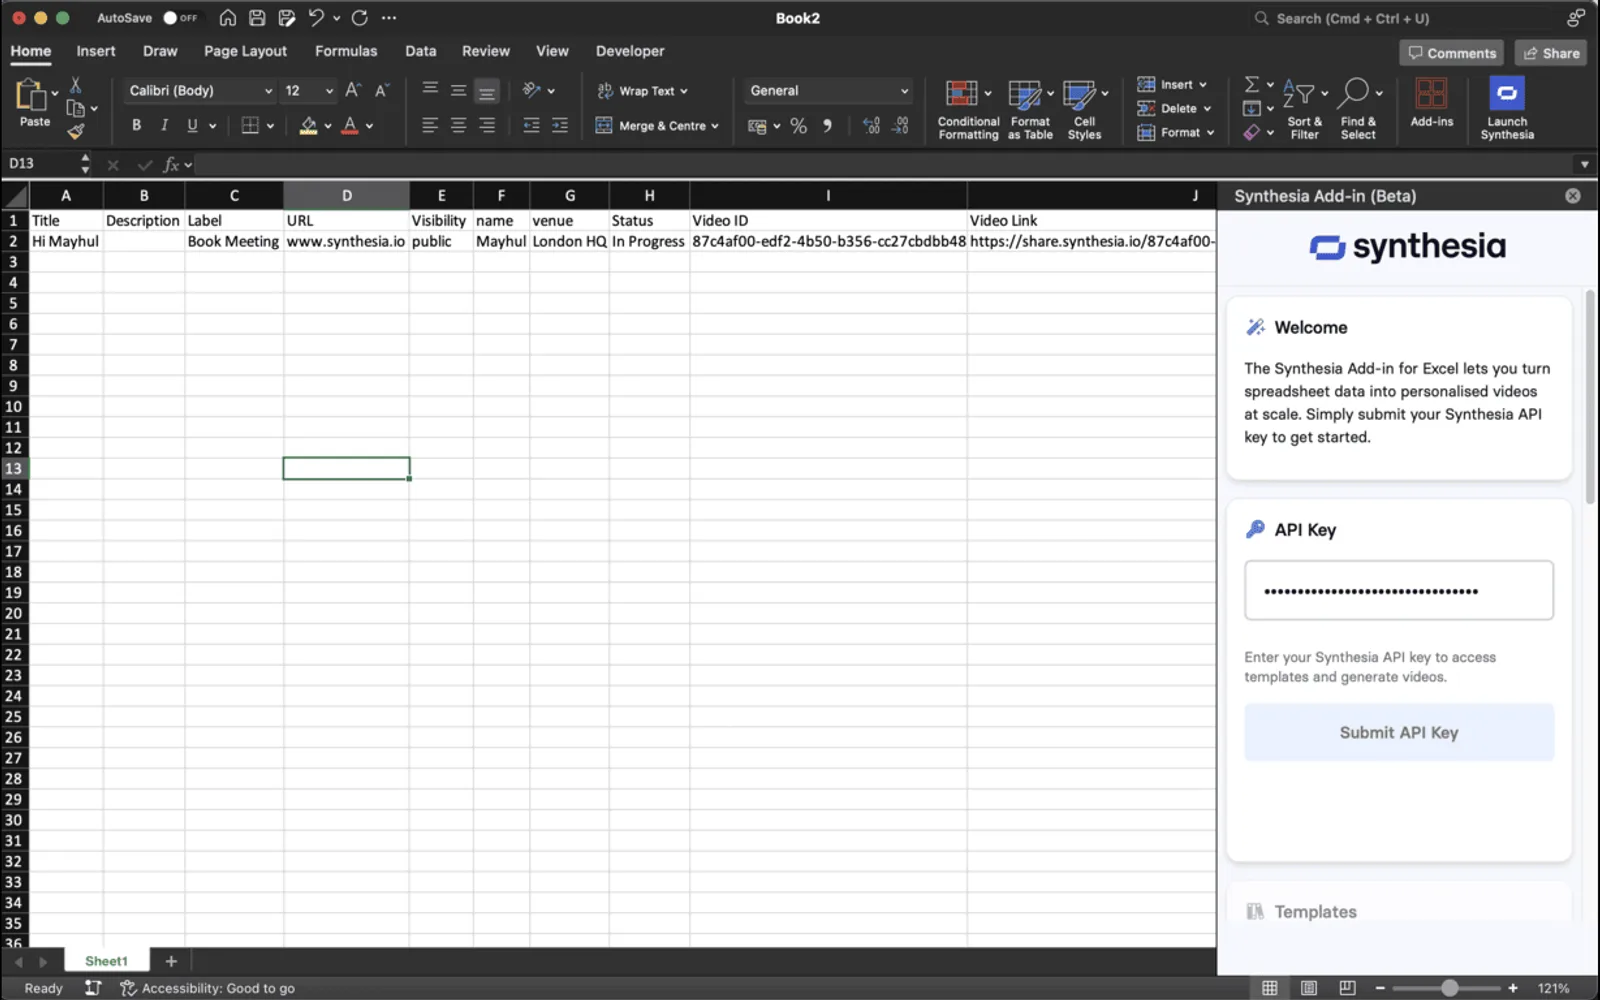Viewport: 1600px width, 1000px height.
Task: Expand the formula bar
Action: pyautogui.click(x=1584, y=164)
